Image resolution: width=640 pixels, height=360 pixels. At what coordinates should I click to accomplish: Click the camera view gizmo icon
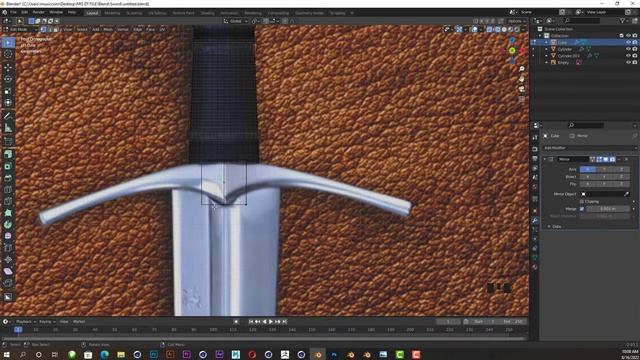[x=522, y=89]
